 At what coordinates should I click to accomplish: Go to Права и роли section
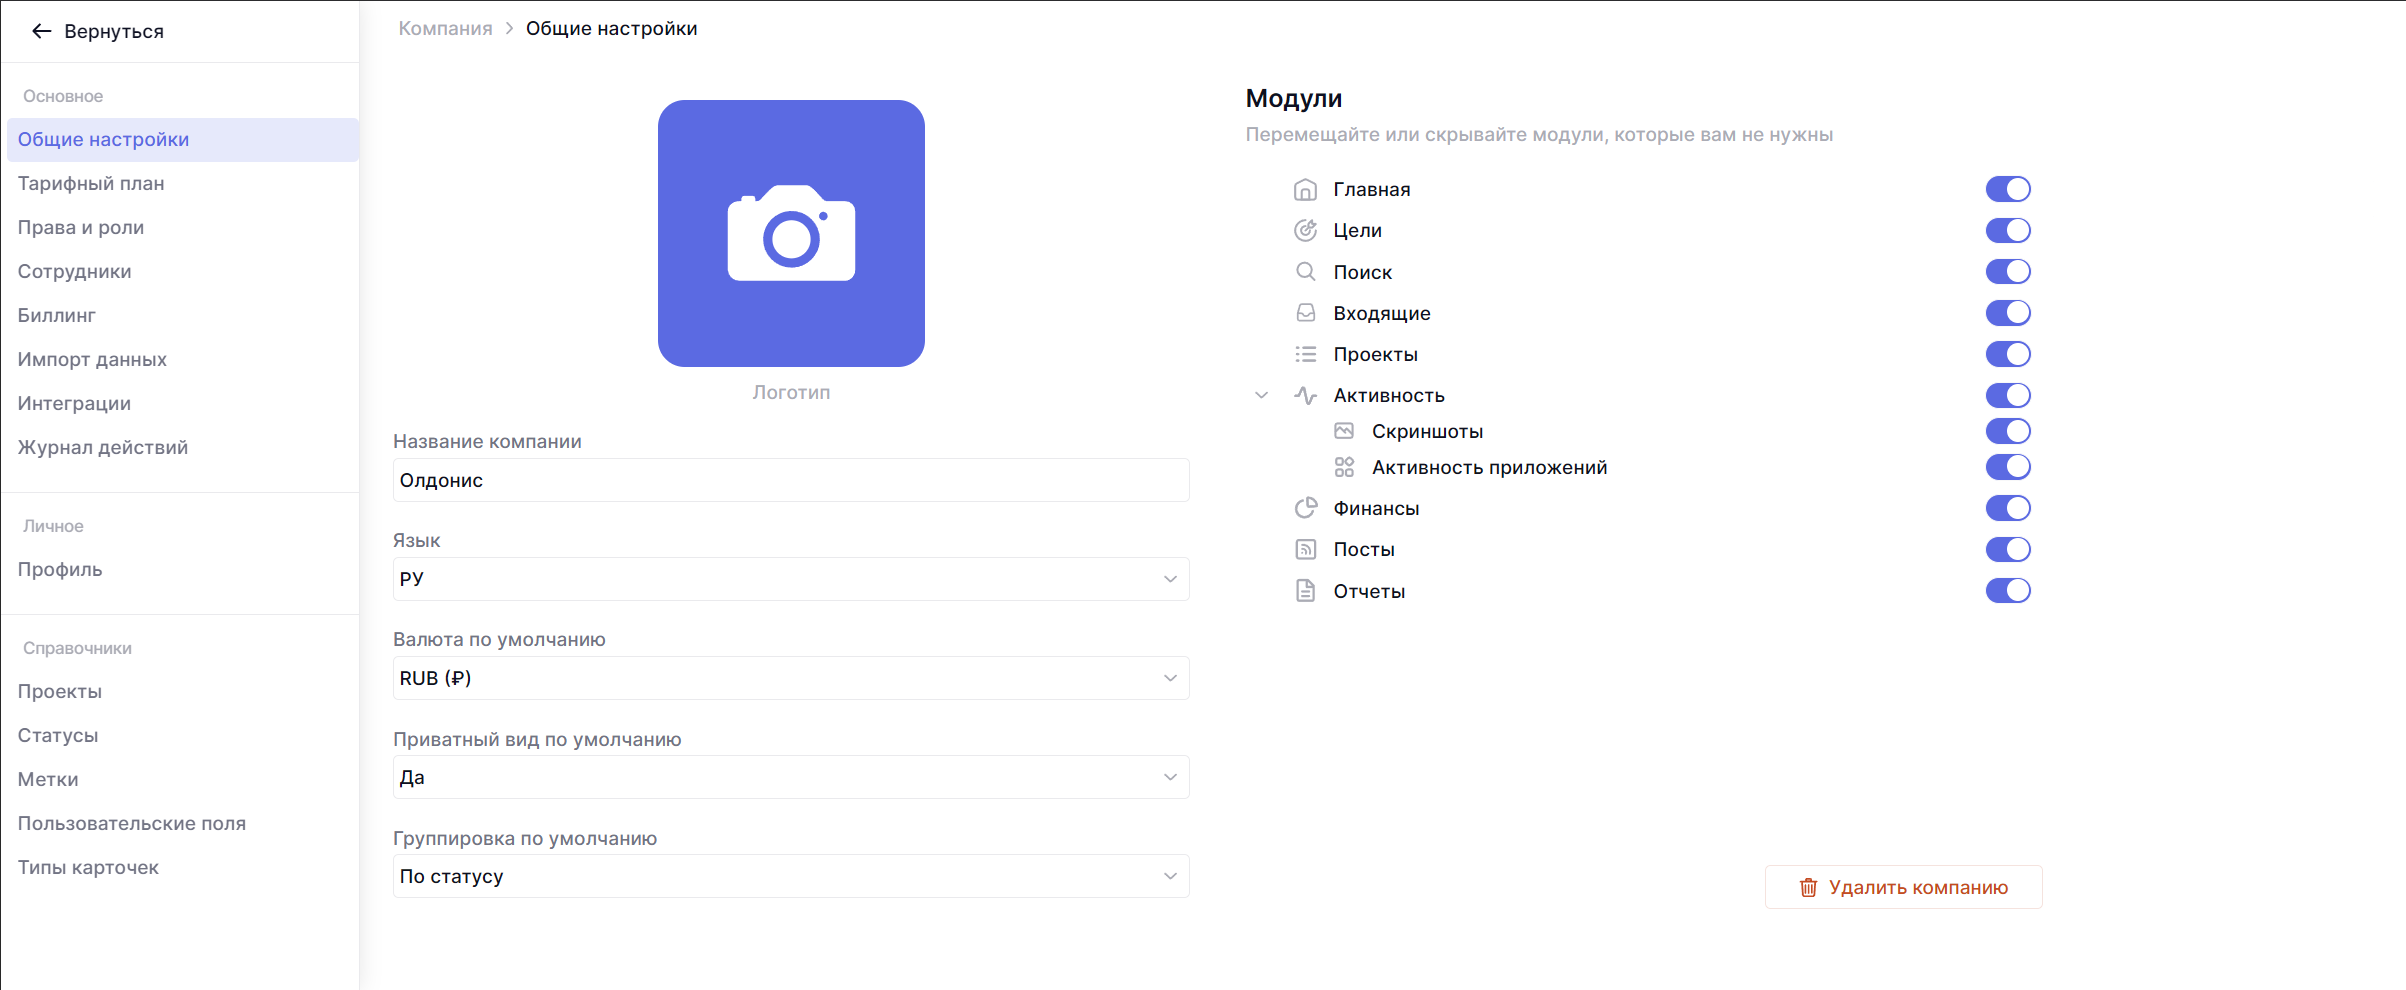[x=81, y=227]
